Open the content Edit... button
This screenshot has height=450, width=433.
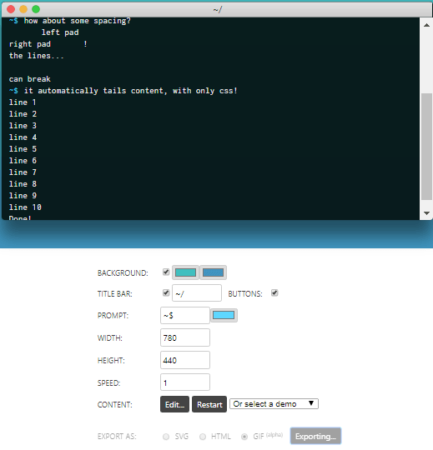175,404
